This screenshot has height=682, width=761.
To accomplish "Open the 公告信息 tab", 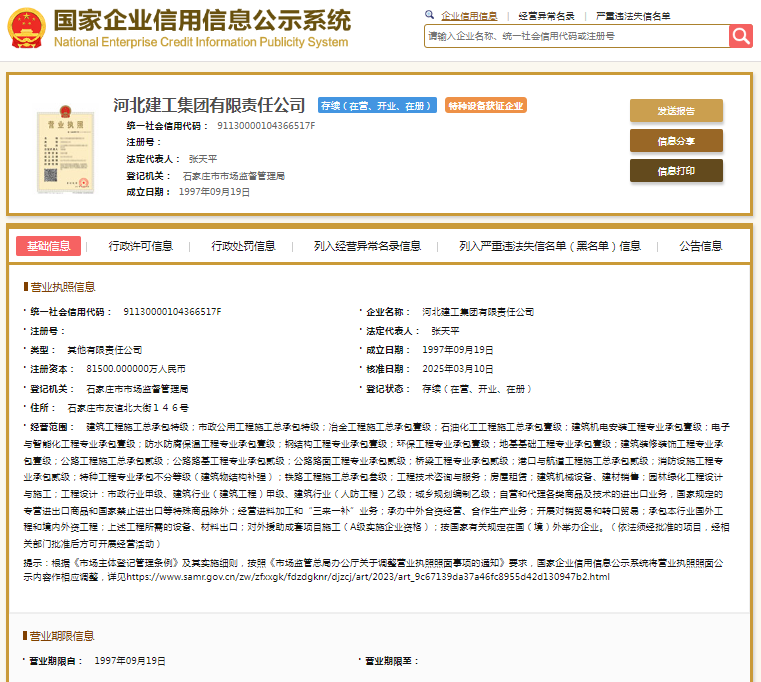I will (x=700, y=246).
